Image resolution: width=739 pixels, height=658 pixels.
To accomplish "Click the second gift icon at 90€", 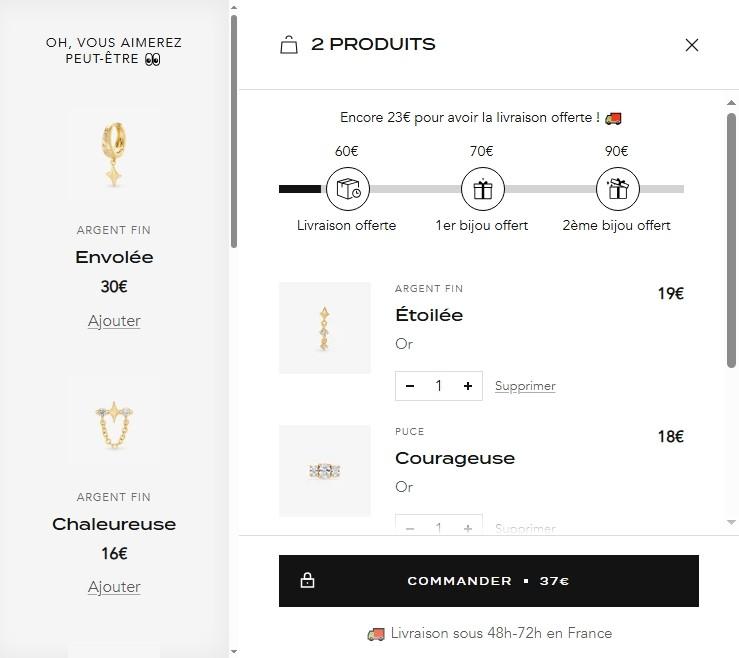I will click(618, 188).
